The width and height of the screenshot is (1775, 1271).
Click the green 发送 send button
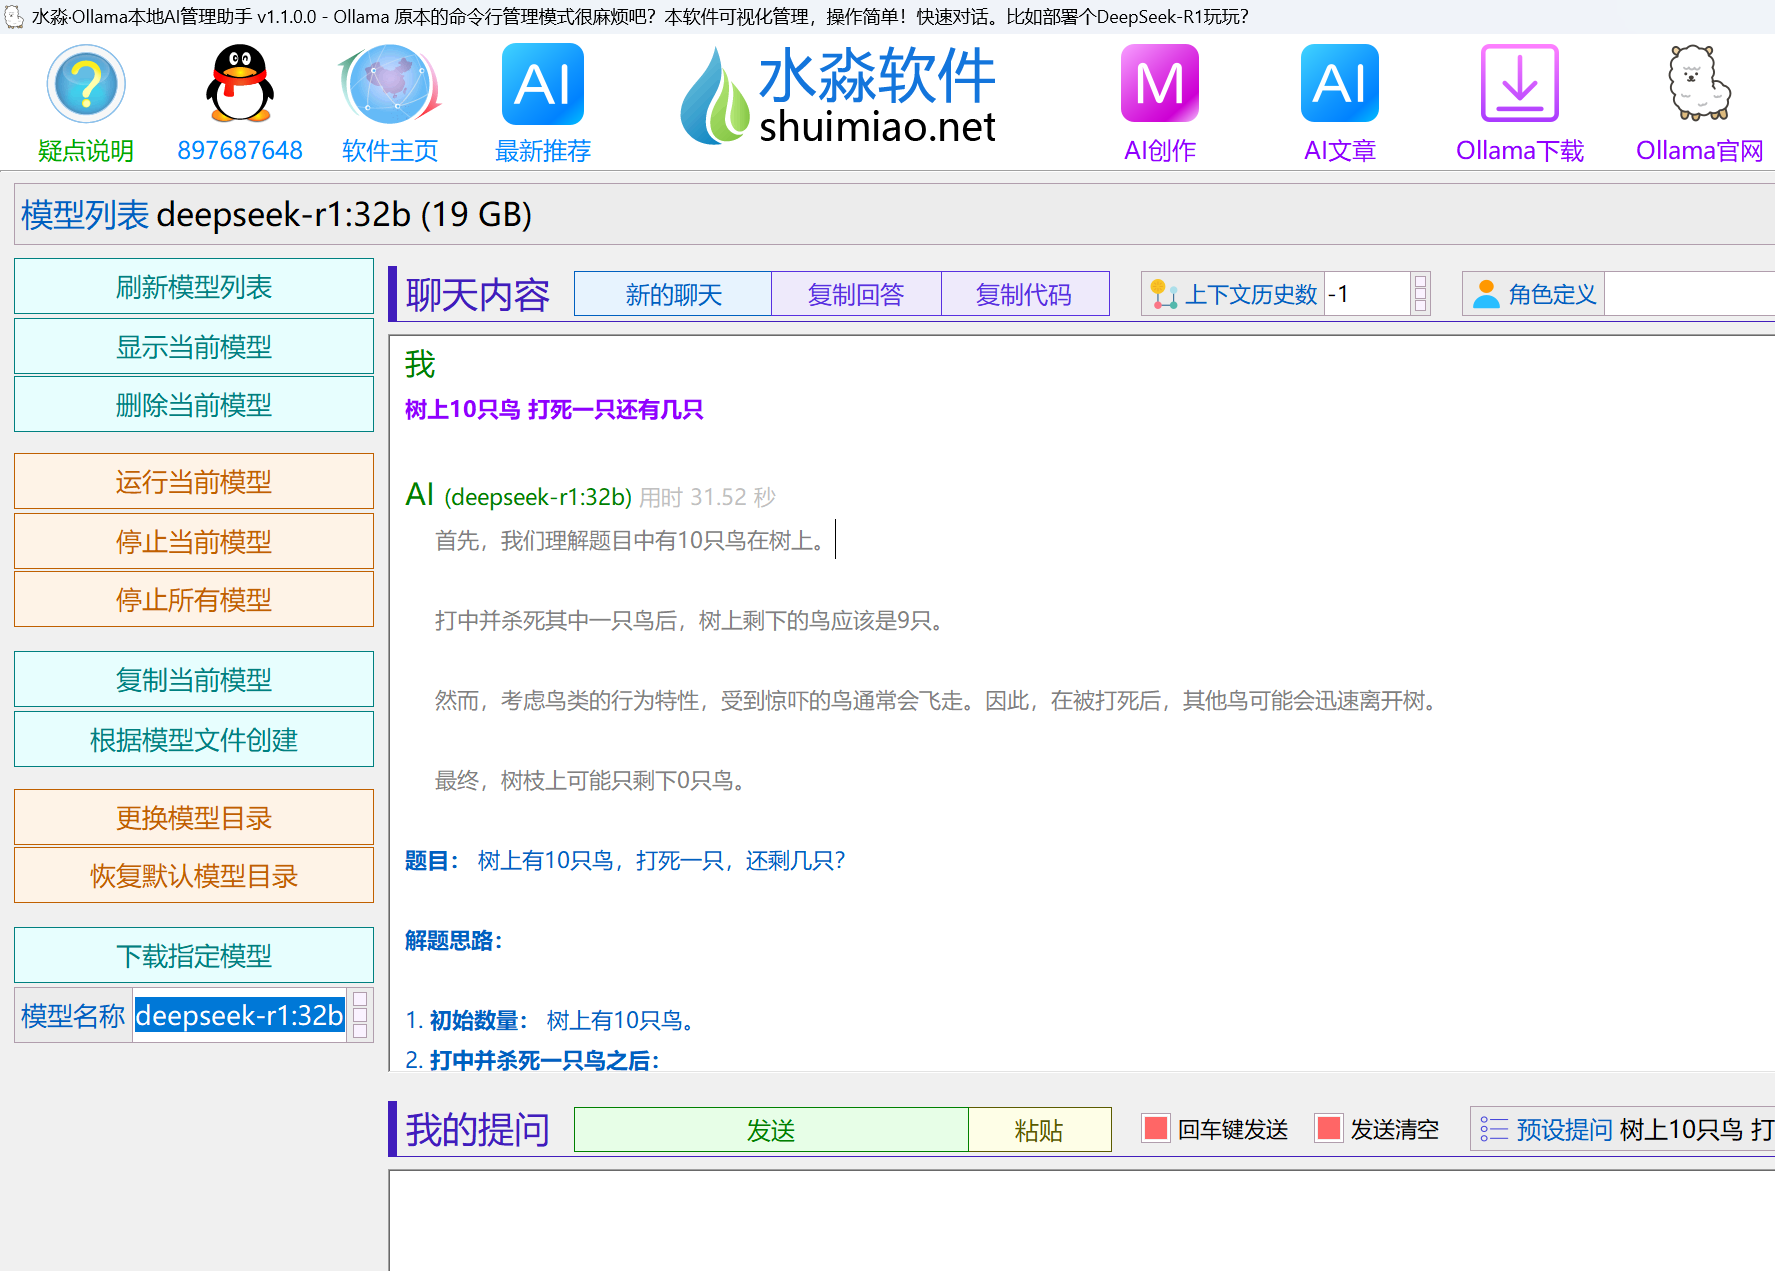(x=771, y=1130)
